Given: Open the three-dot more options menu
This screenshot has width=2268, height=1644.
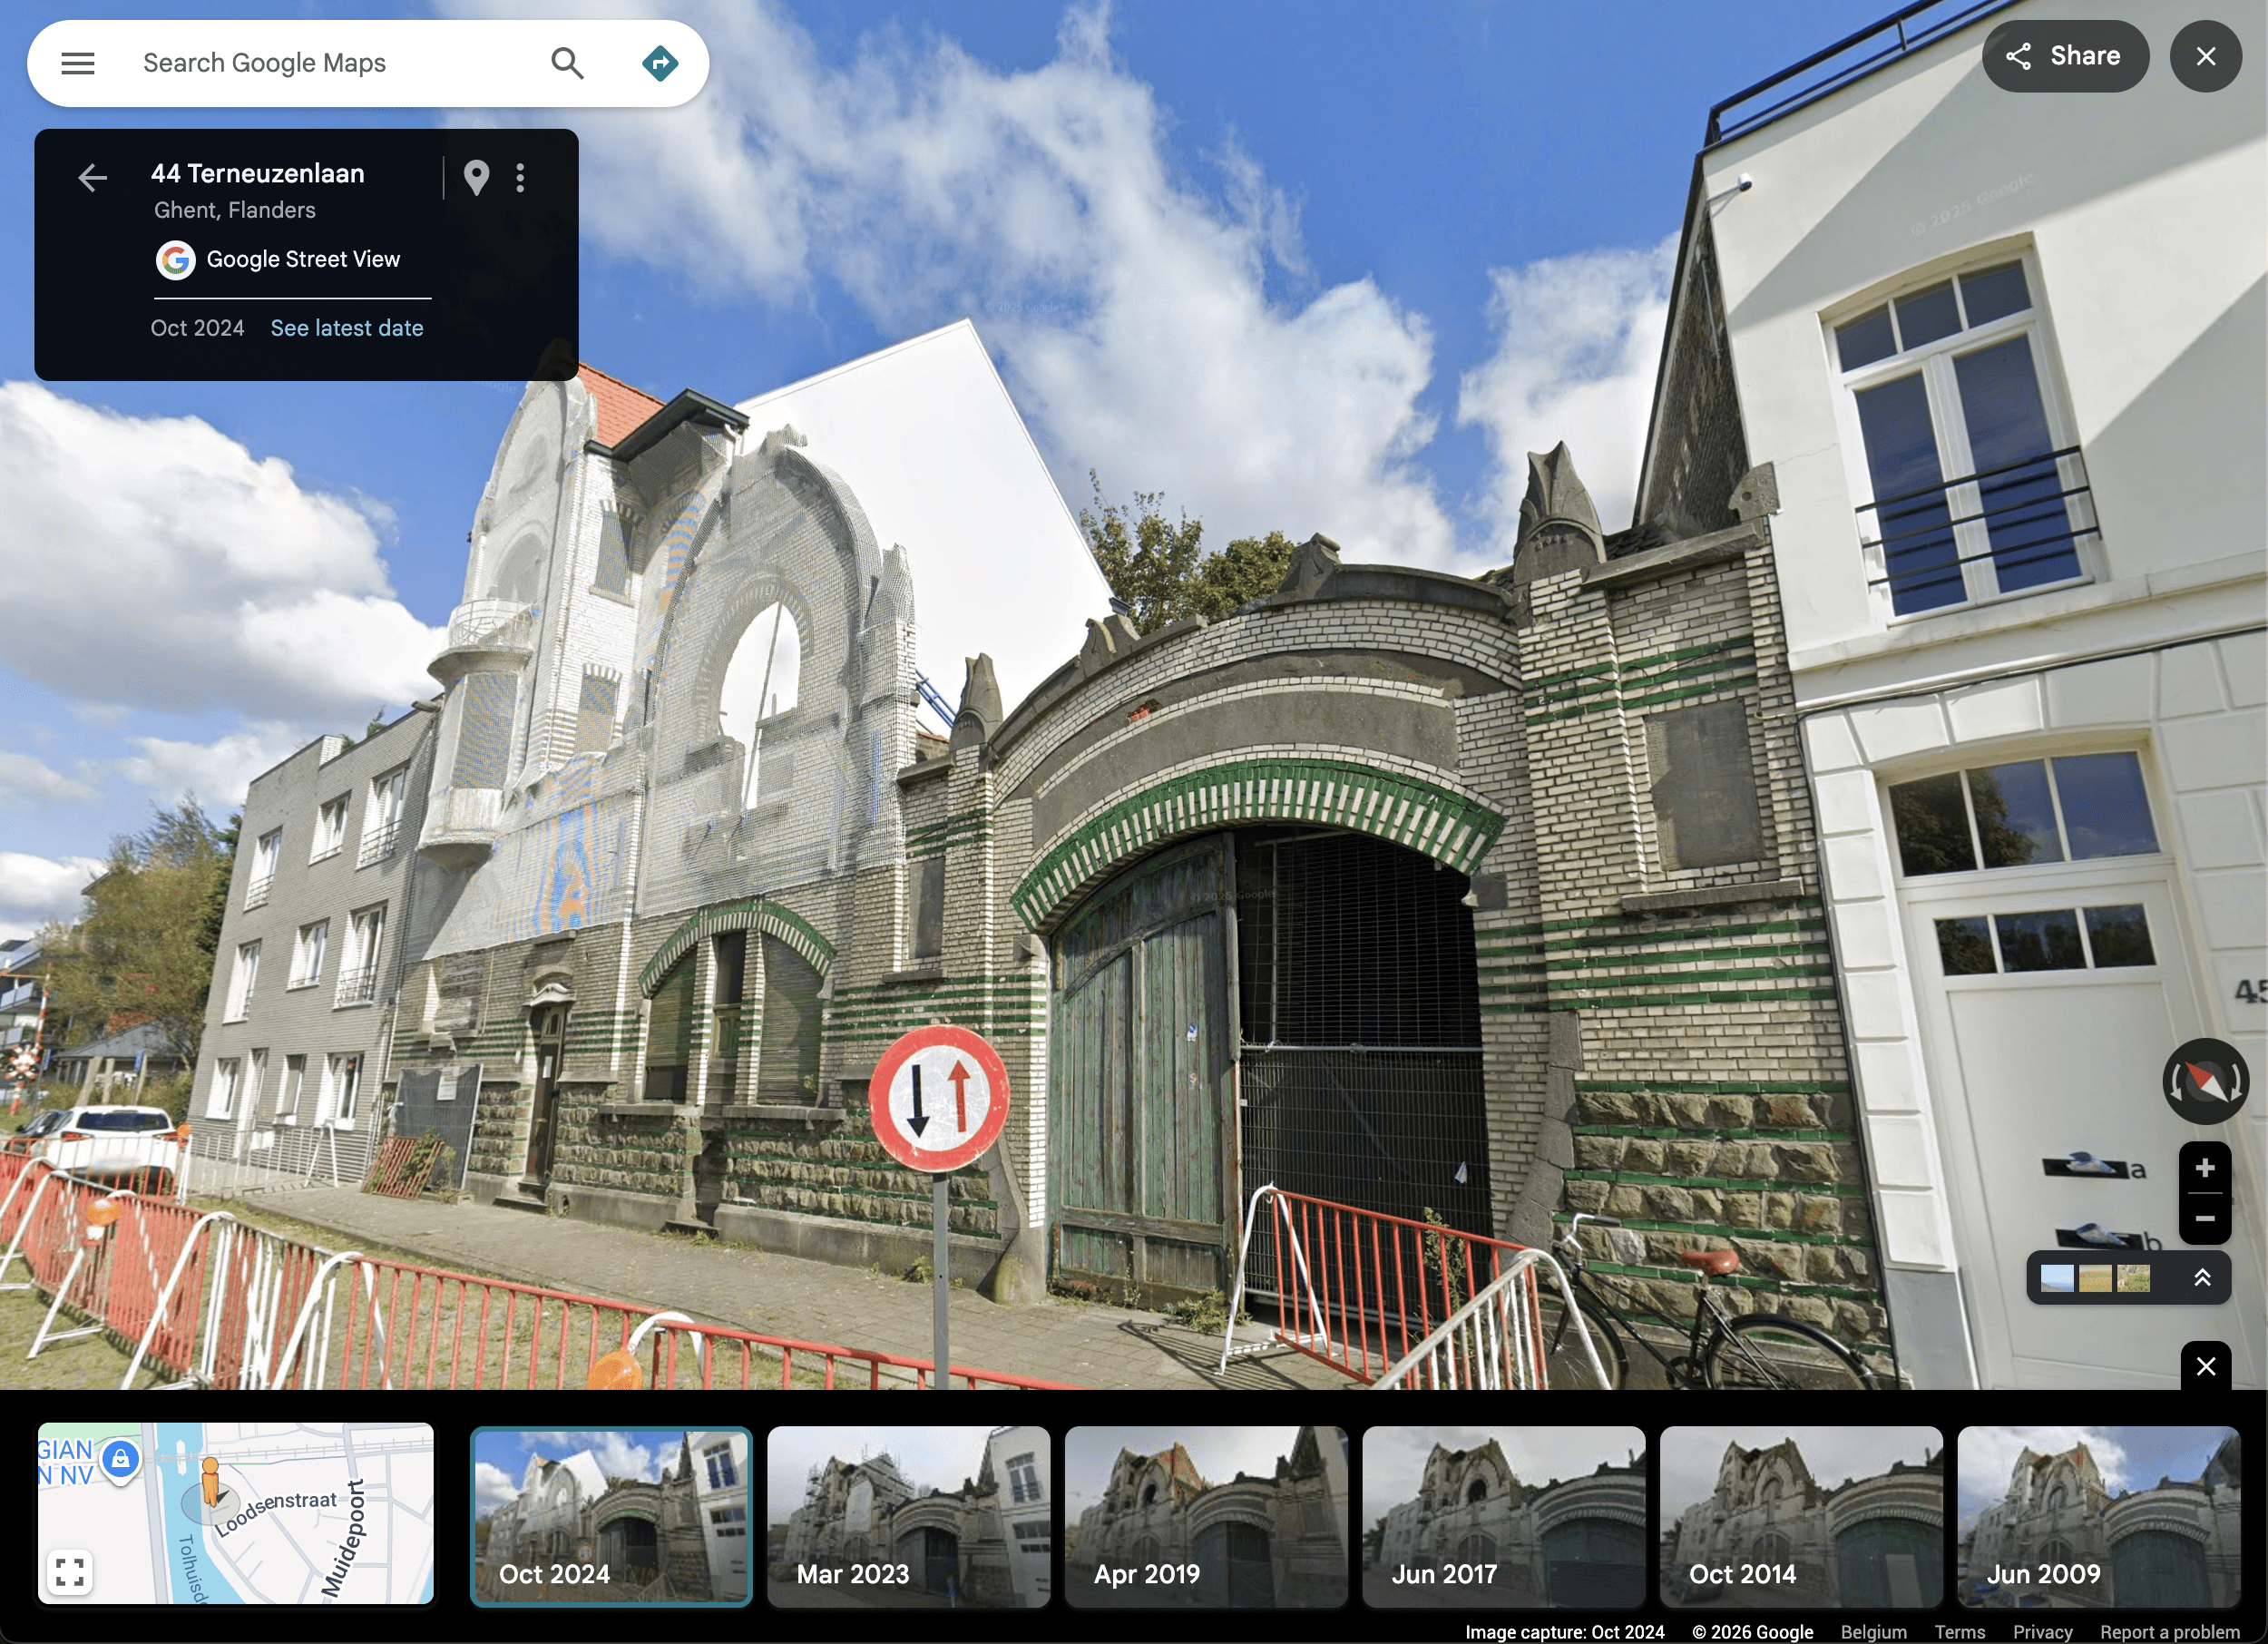Looking at the screenshot, I should [x=520, y=178].
